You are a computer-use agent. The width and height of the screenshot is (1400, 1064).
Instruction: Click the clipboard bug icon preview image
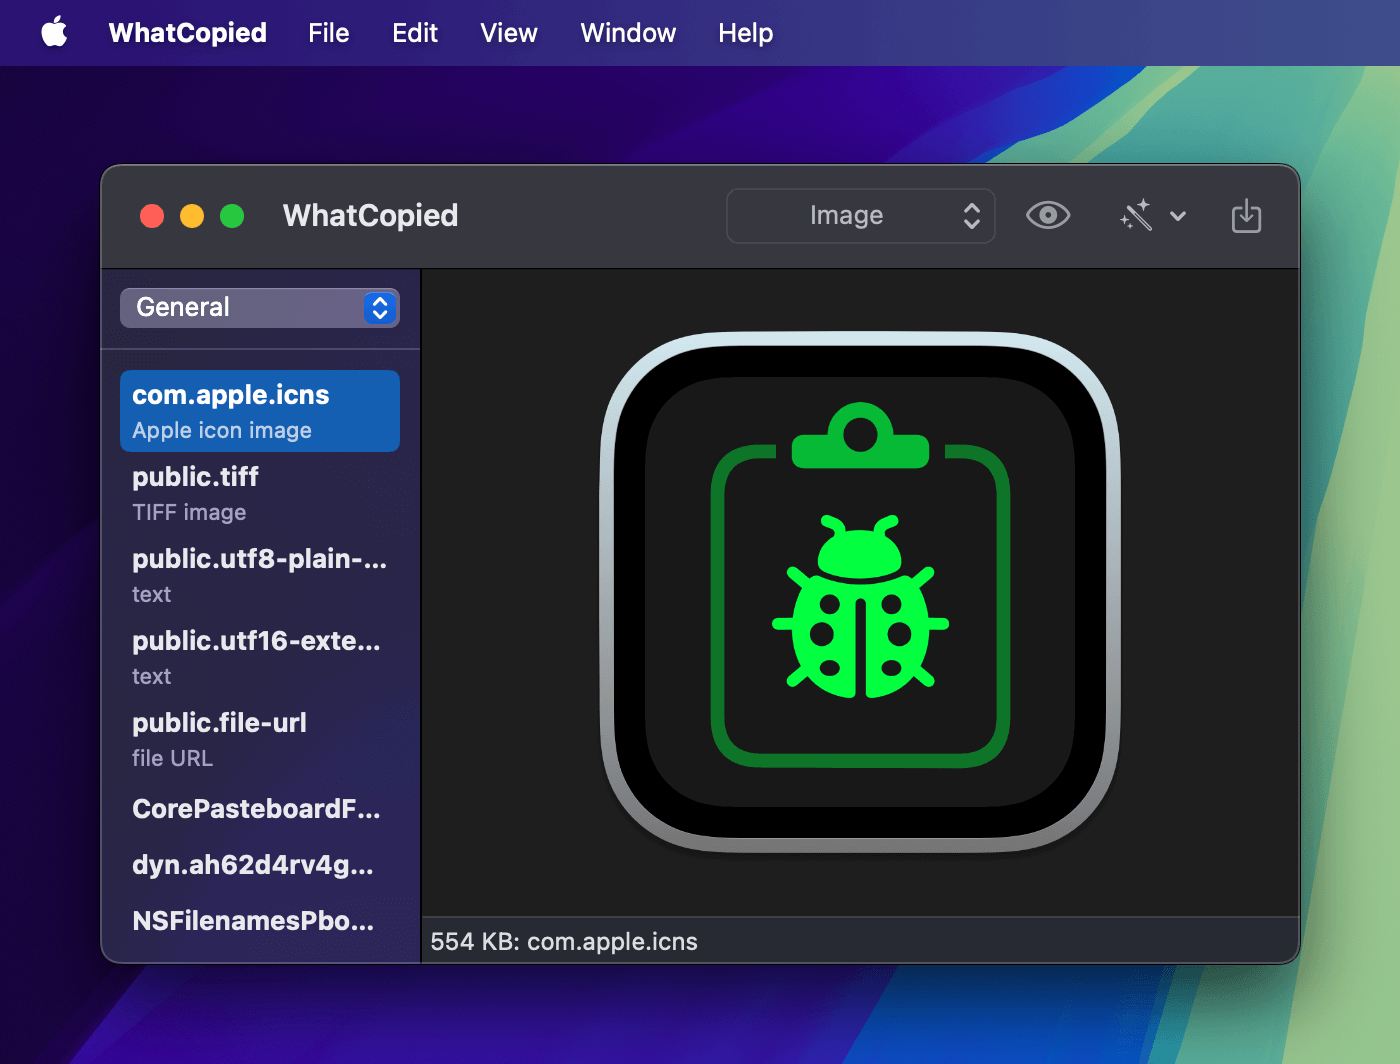(860, 592)
